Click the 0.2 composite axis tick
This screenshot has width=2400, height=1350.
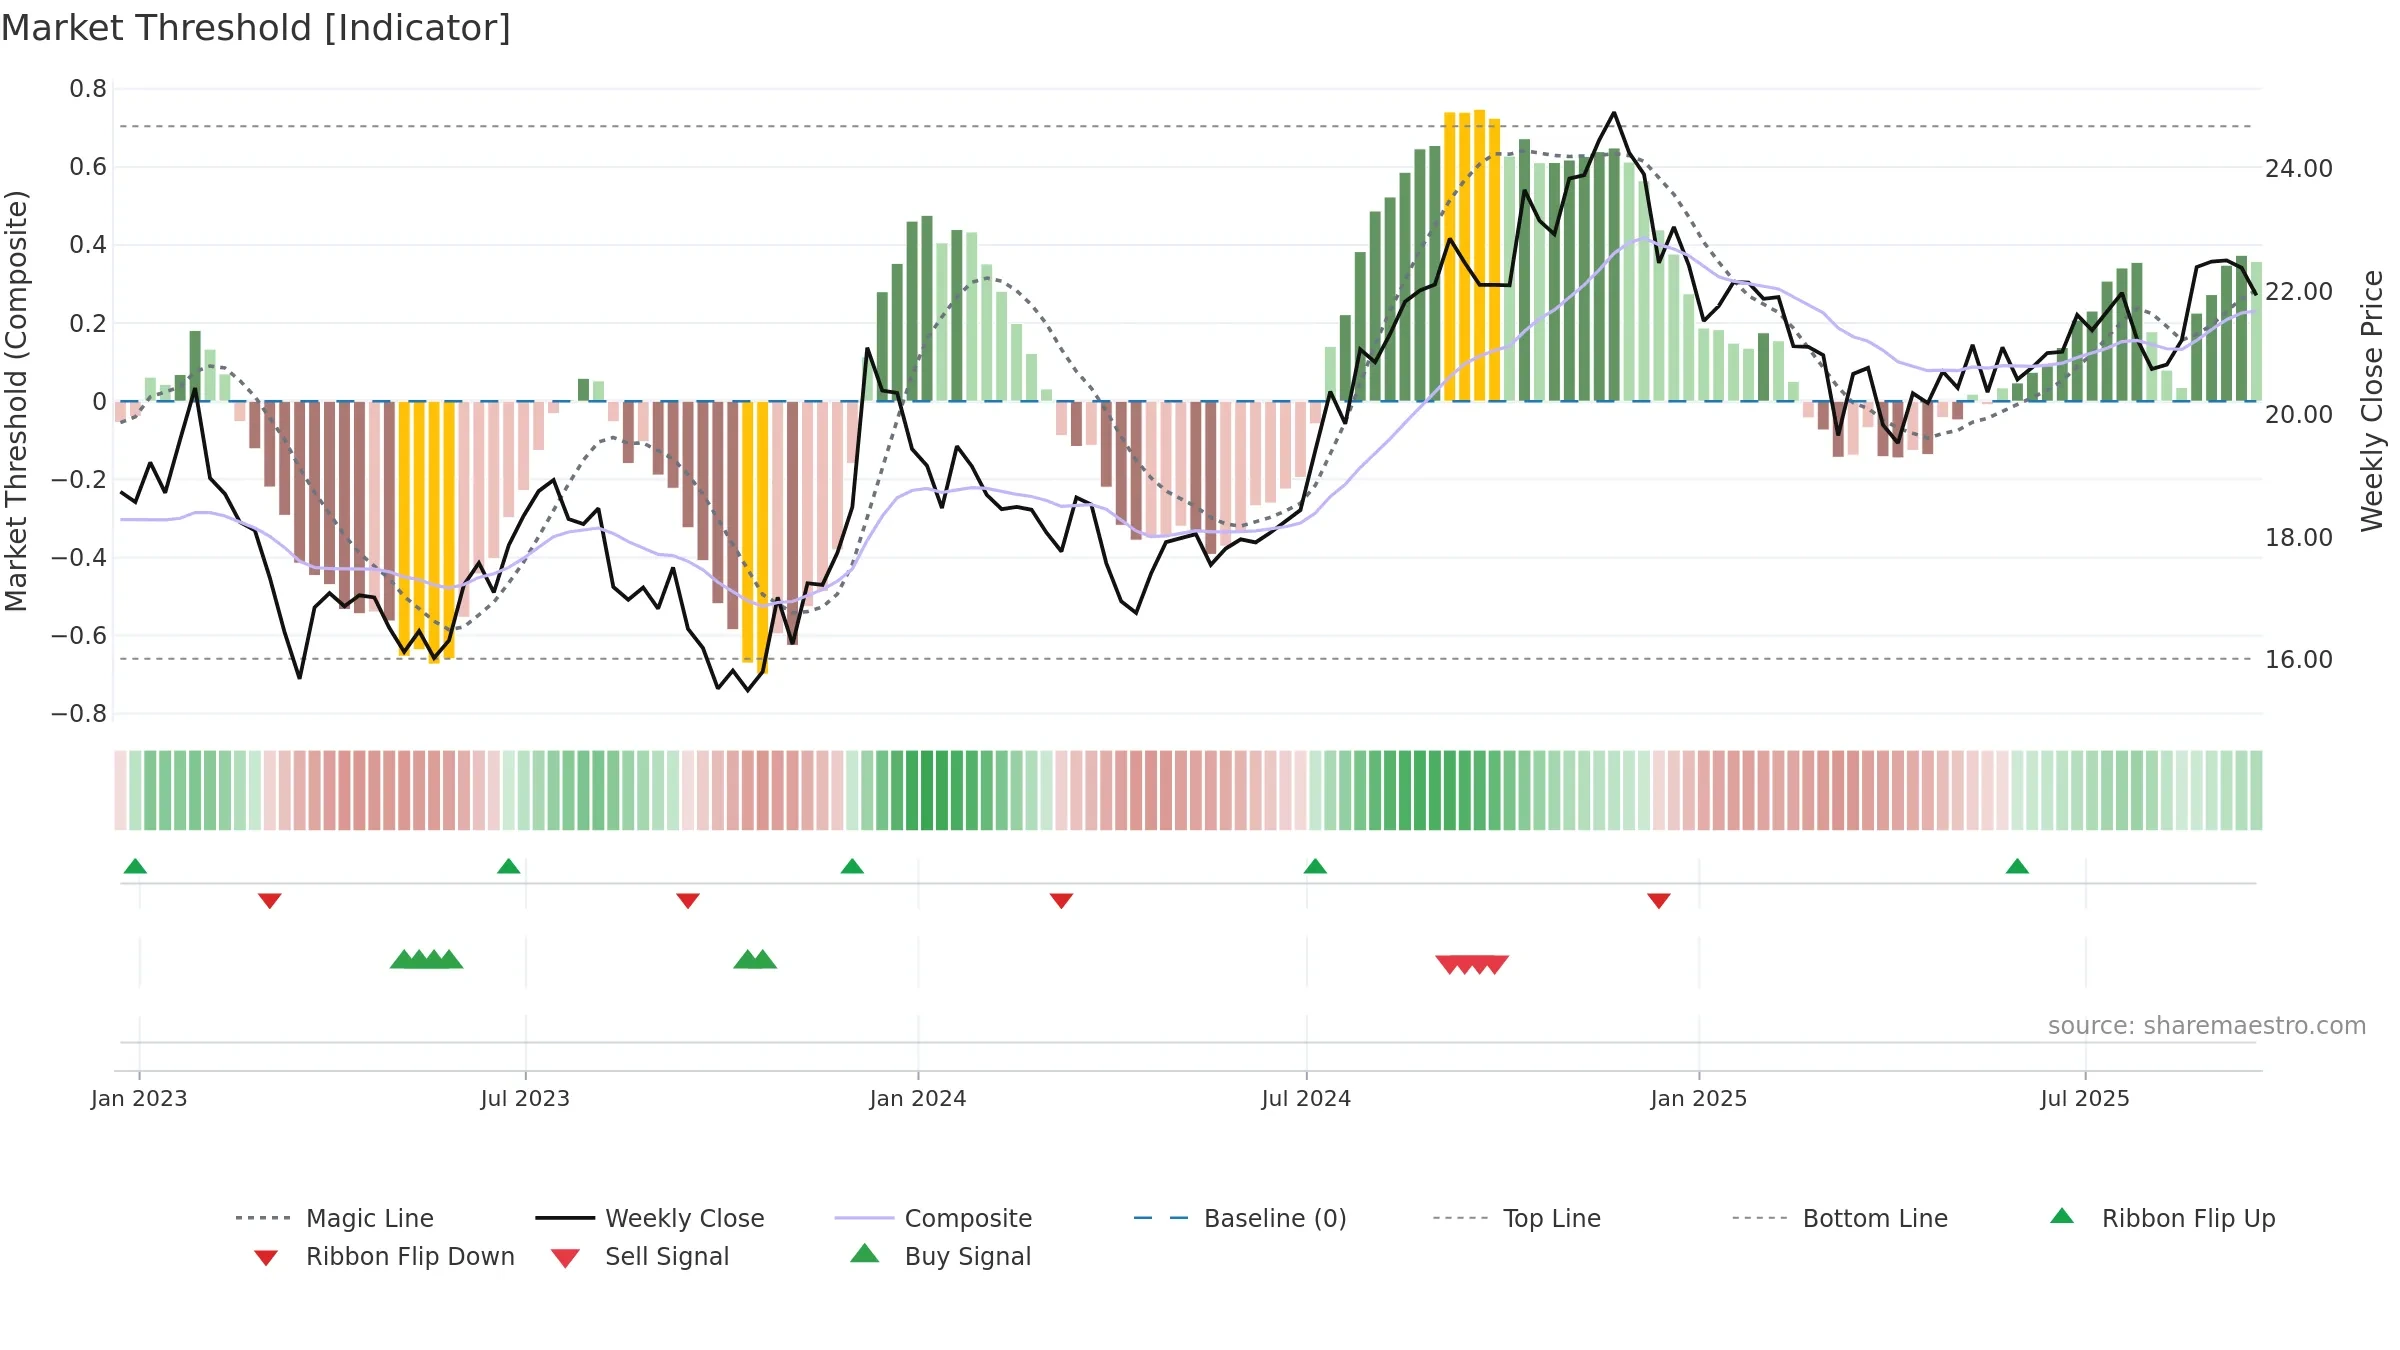click(x=88, y=323)
